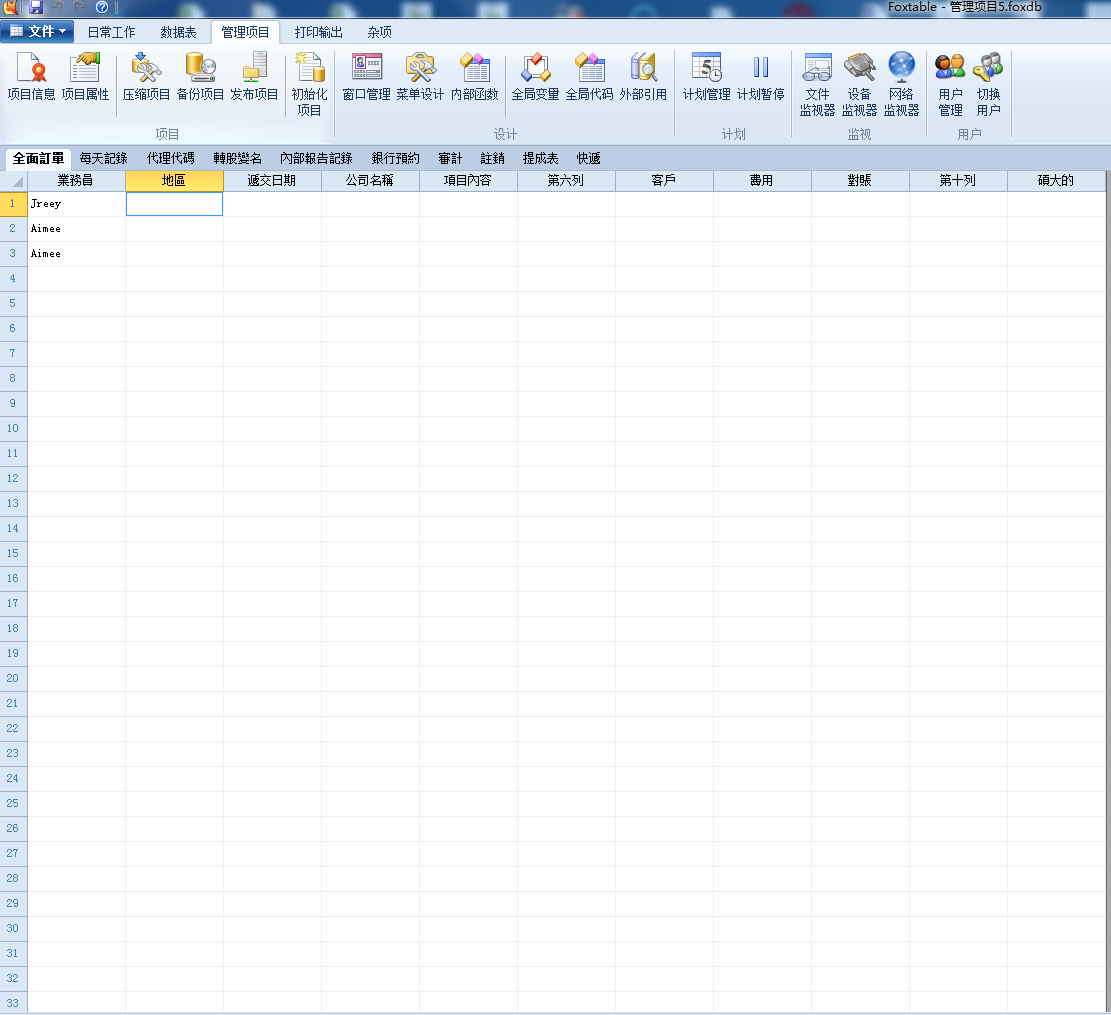Select 碩大的 column header
1111x1015 pixels.
[x=1056, y=181]
